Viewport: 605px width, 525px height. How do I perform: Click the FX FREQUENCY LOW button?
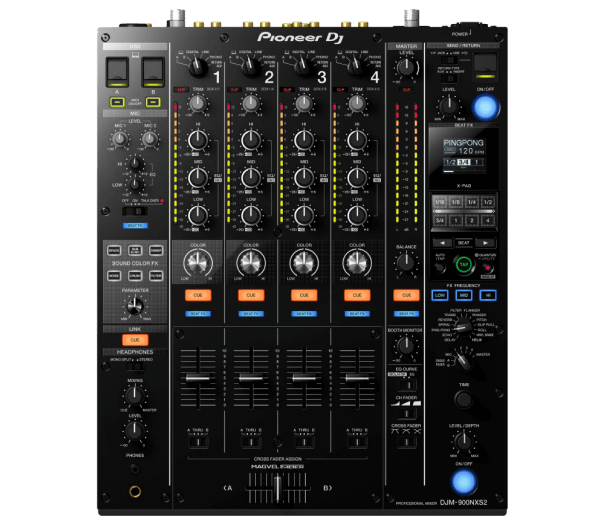(440, 295)
